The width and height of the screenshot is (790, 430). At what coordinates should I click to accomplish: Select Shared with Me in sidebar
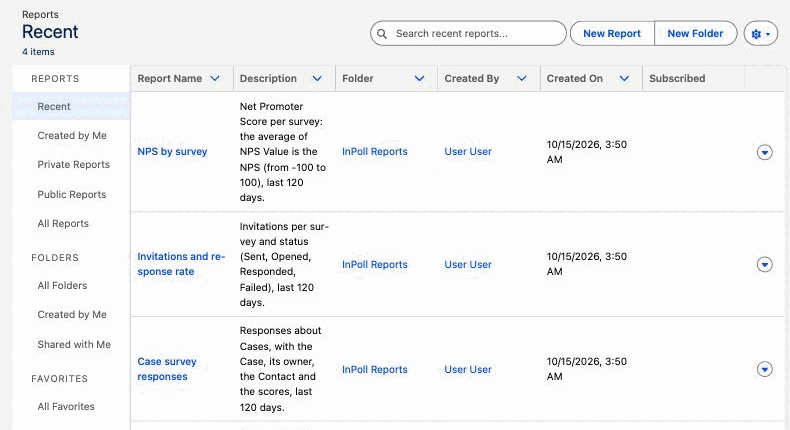[74, 345]
